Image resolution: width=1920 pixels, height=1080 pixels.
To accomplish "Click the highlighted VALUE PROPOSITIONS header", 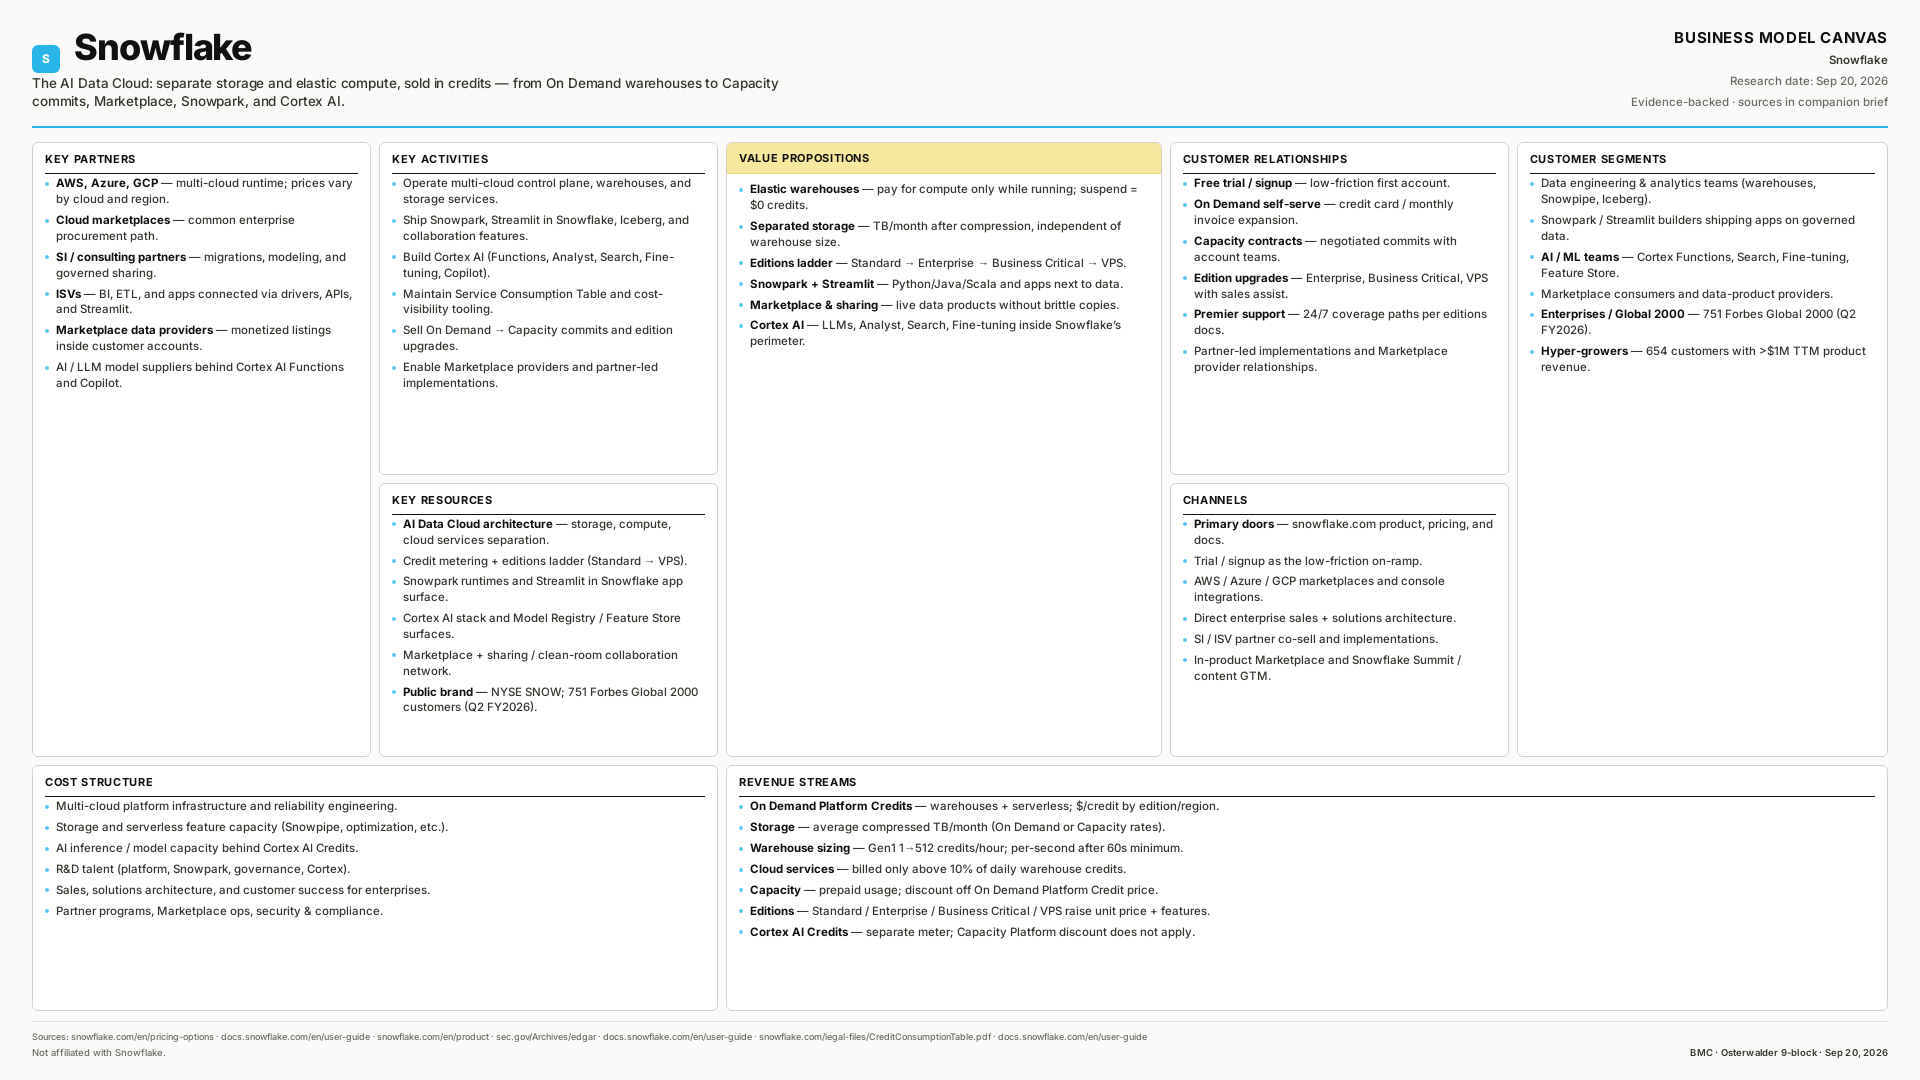I will click(x=943, y=158).
